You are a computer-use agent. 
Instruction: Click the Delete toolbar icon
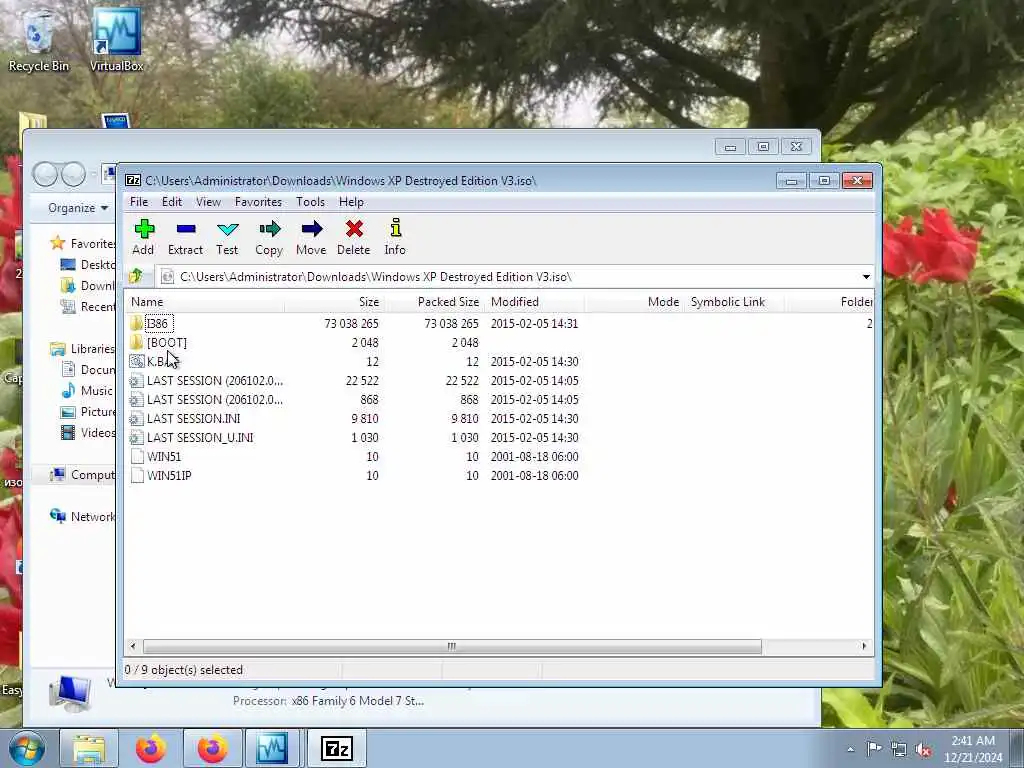(x=354, y=229)
